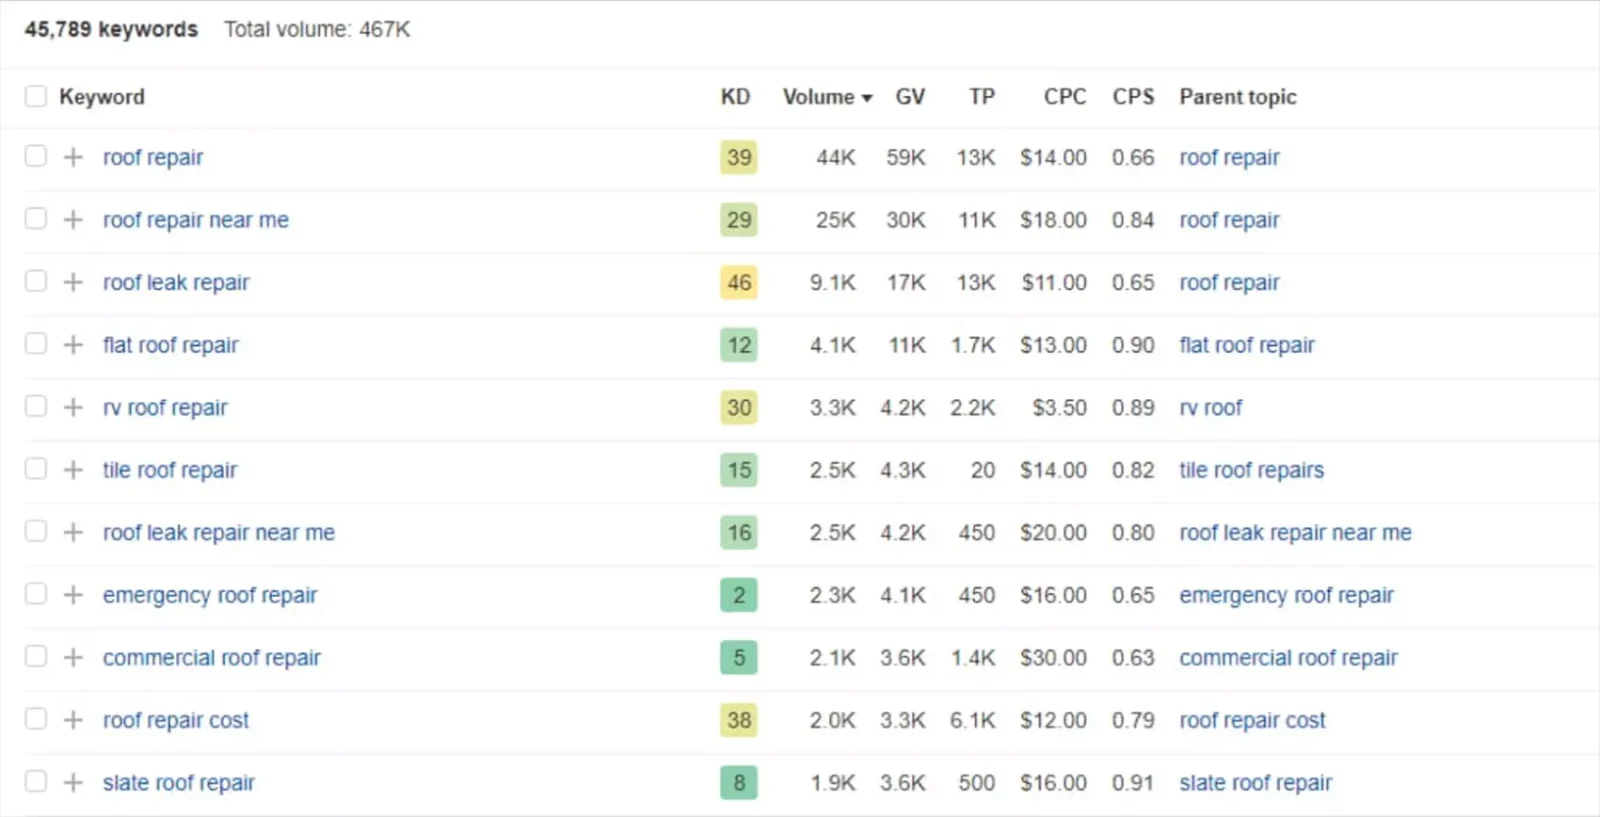
Task: Open the "emergency roof repair" parent topic
Action: (x=1287, y=594)
